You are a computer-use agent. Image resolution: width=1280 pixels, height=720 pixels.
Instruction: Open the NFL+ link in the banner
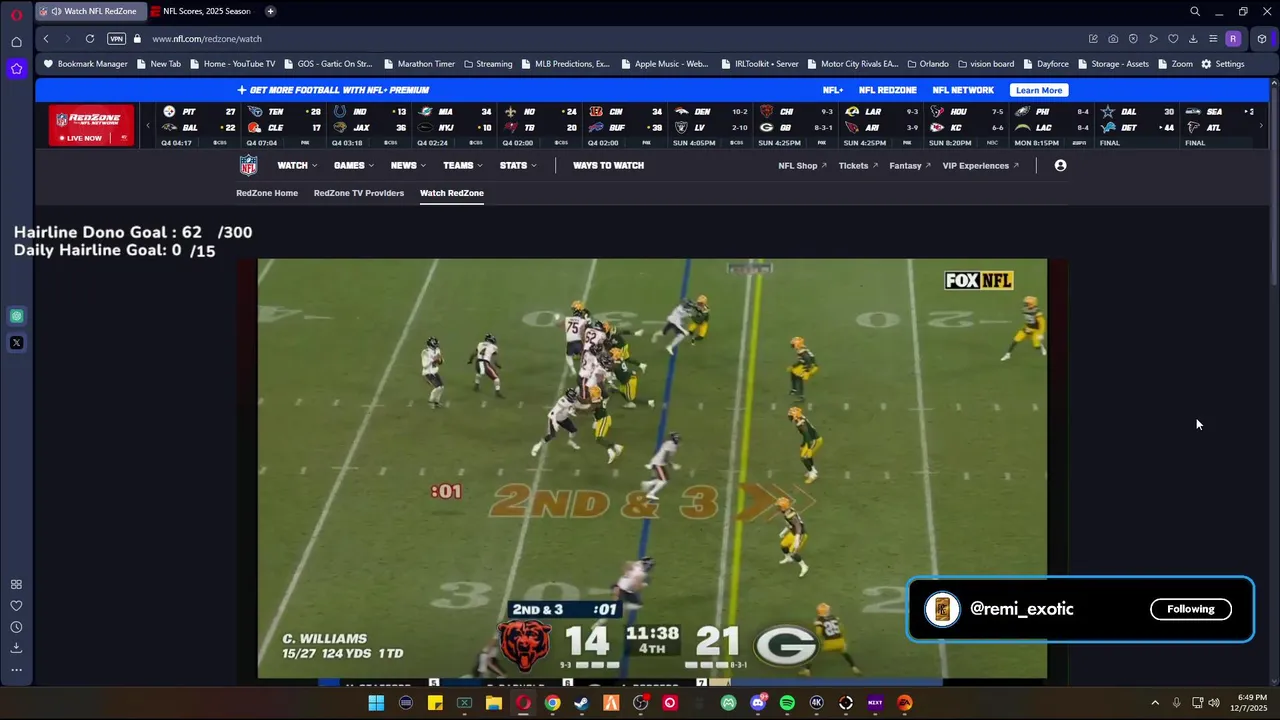click(x=833, y=90)
